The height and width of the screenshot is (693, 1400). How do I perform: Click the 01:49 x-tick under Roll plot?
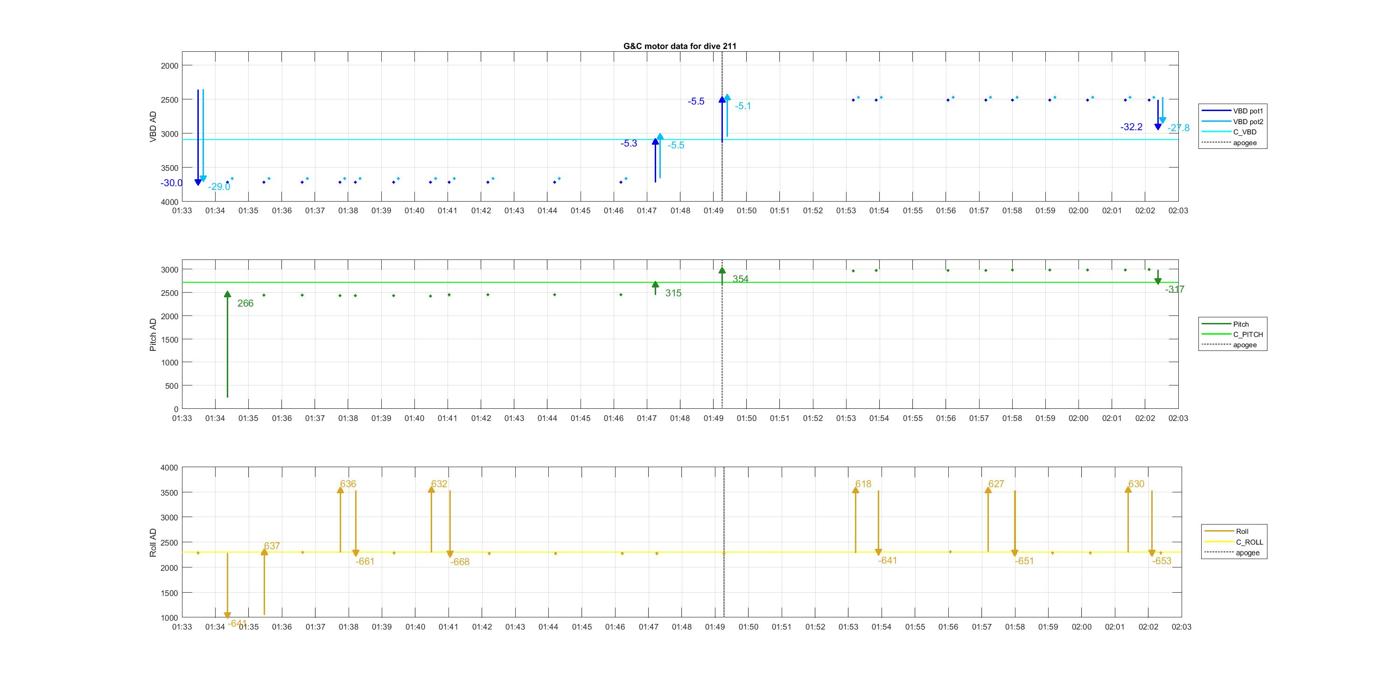(x=715, y=627)
